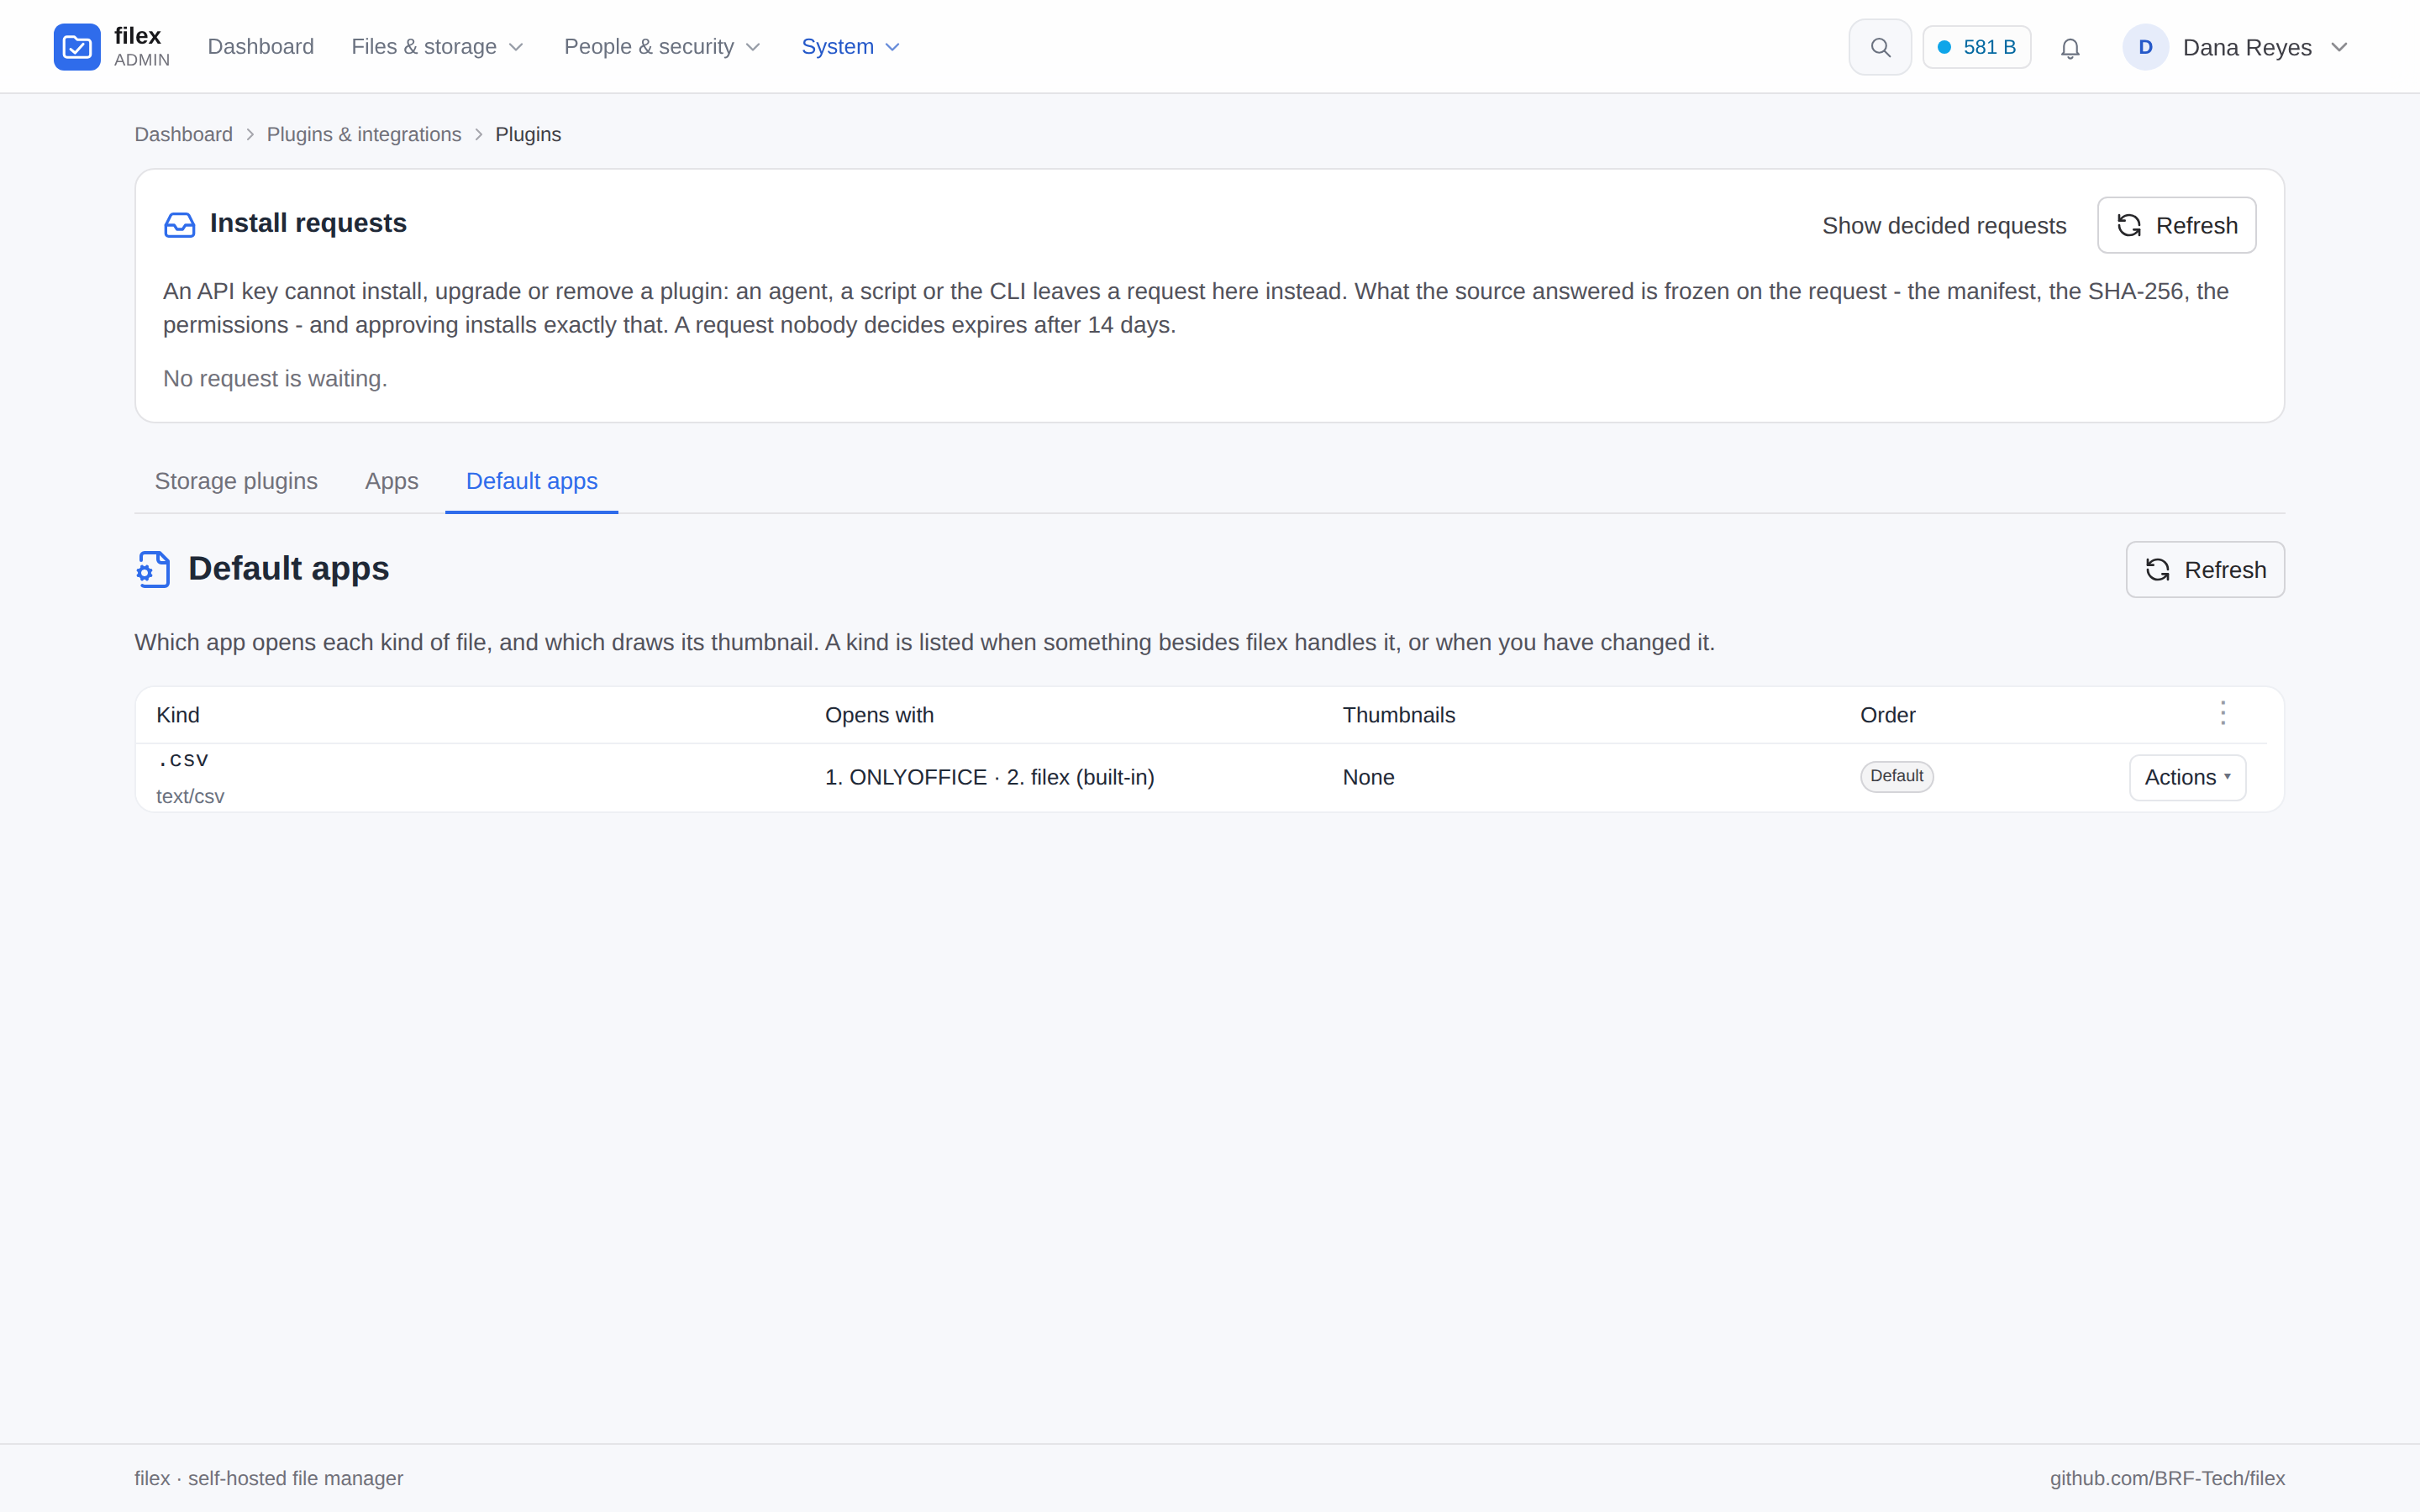
Task: Click the text/csv MIME type label
Action: (x=190, y=796)
